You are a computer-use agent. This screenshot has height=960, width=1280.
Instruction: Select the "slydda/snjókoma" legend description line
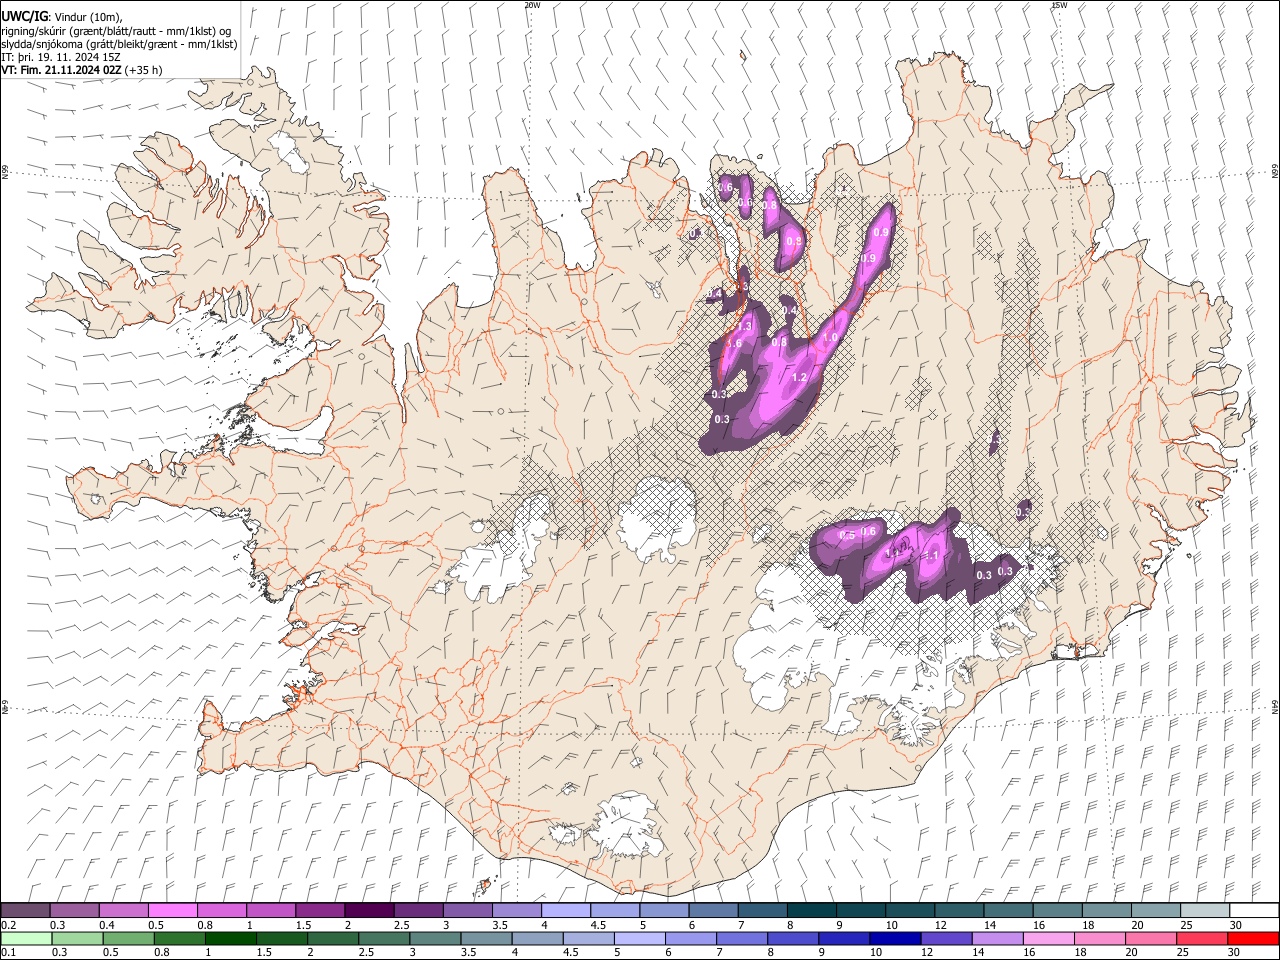[120, 44]
